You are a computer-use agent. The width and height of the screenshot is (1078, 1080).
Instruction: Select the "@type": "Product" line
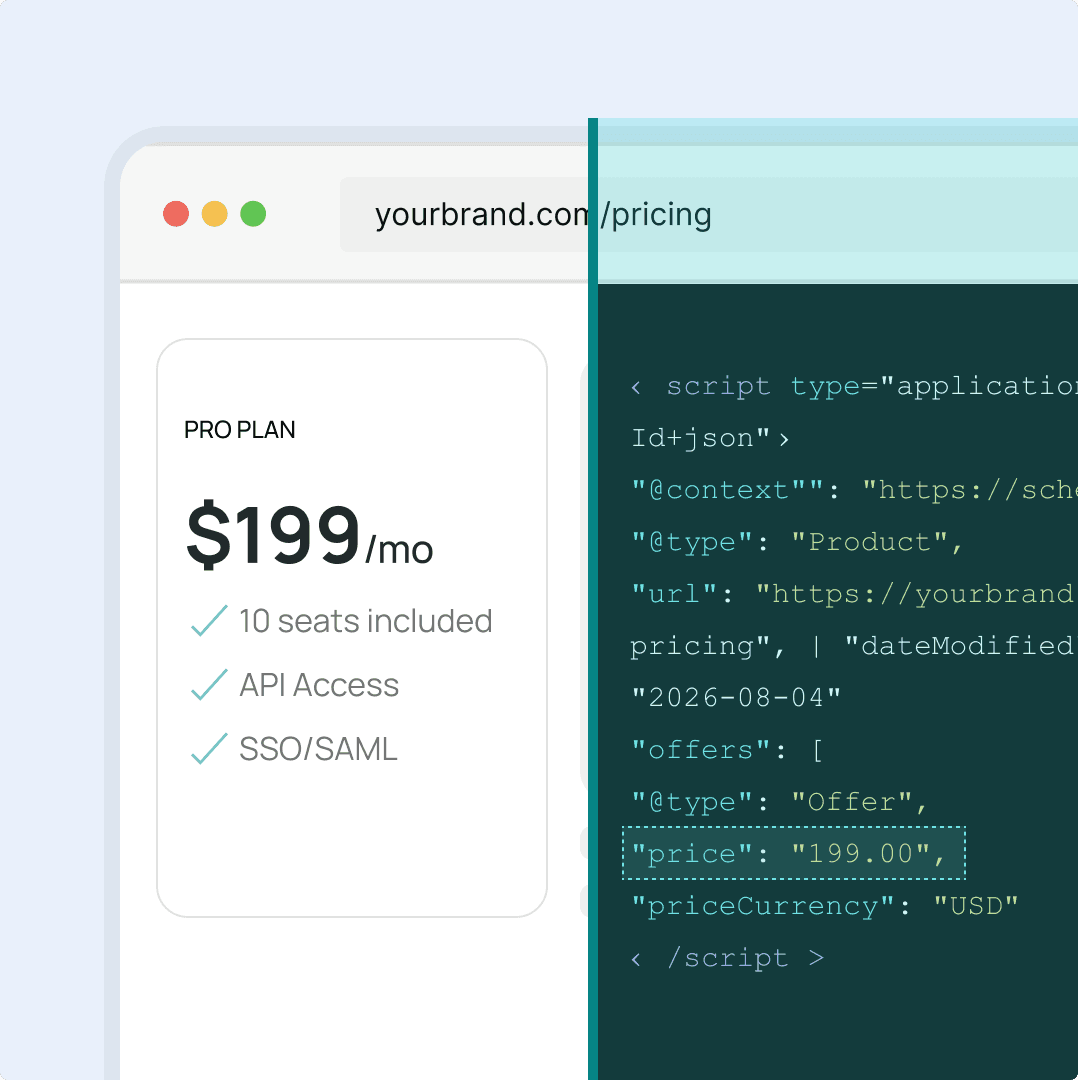tap(796, 542)
